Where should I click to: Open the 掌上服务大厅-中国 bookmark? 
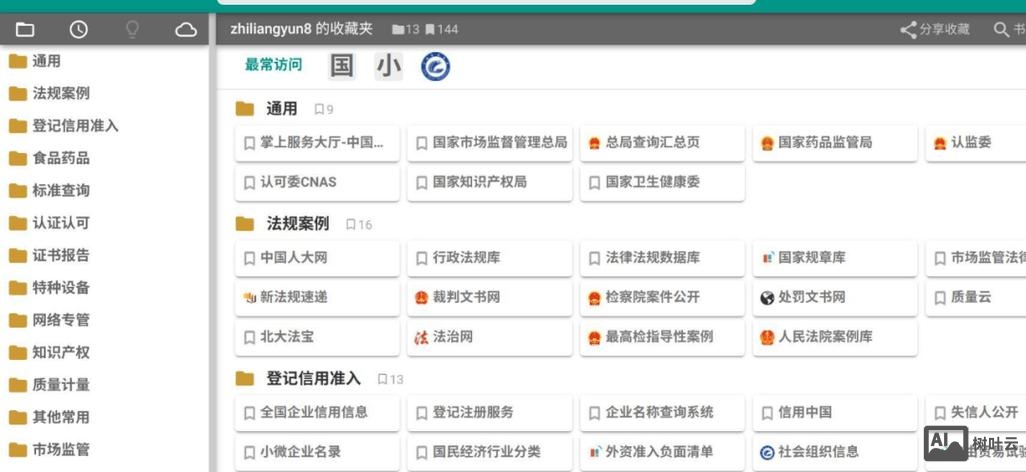point(317,143)
